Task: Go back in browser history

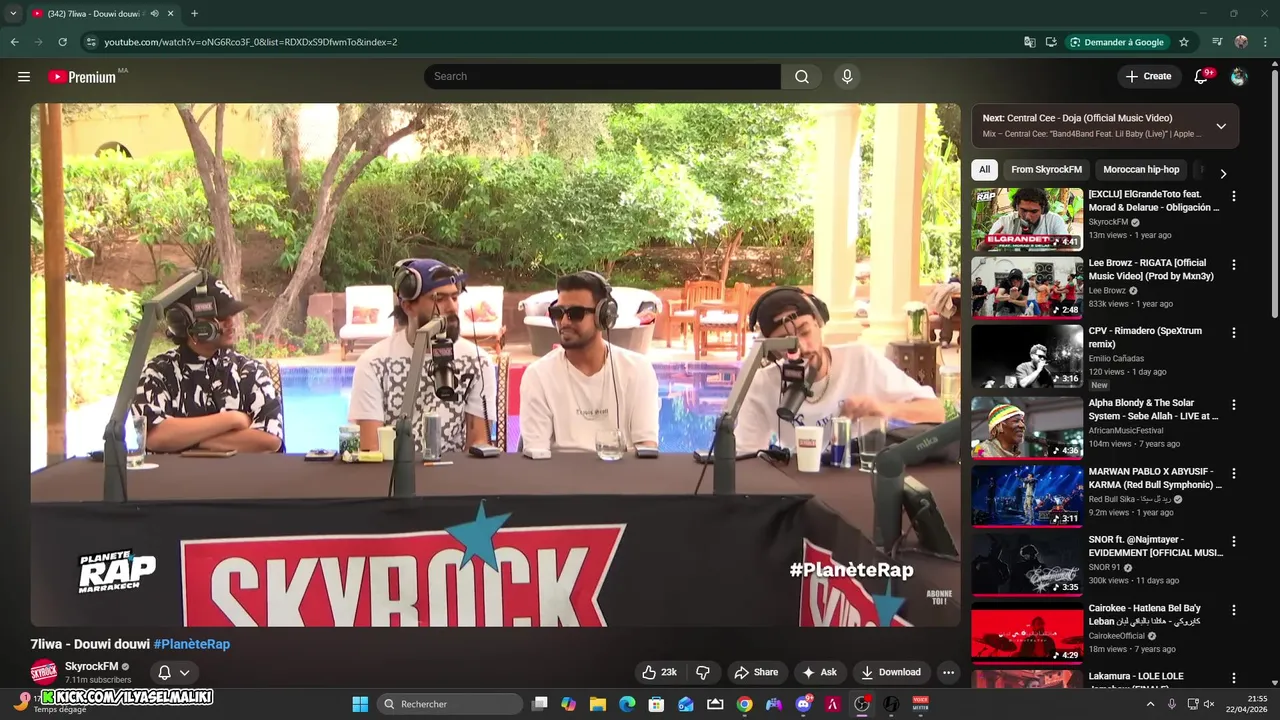Action: (x=14, y=42)
